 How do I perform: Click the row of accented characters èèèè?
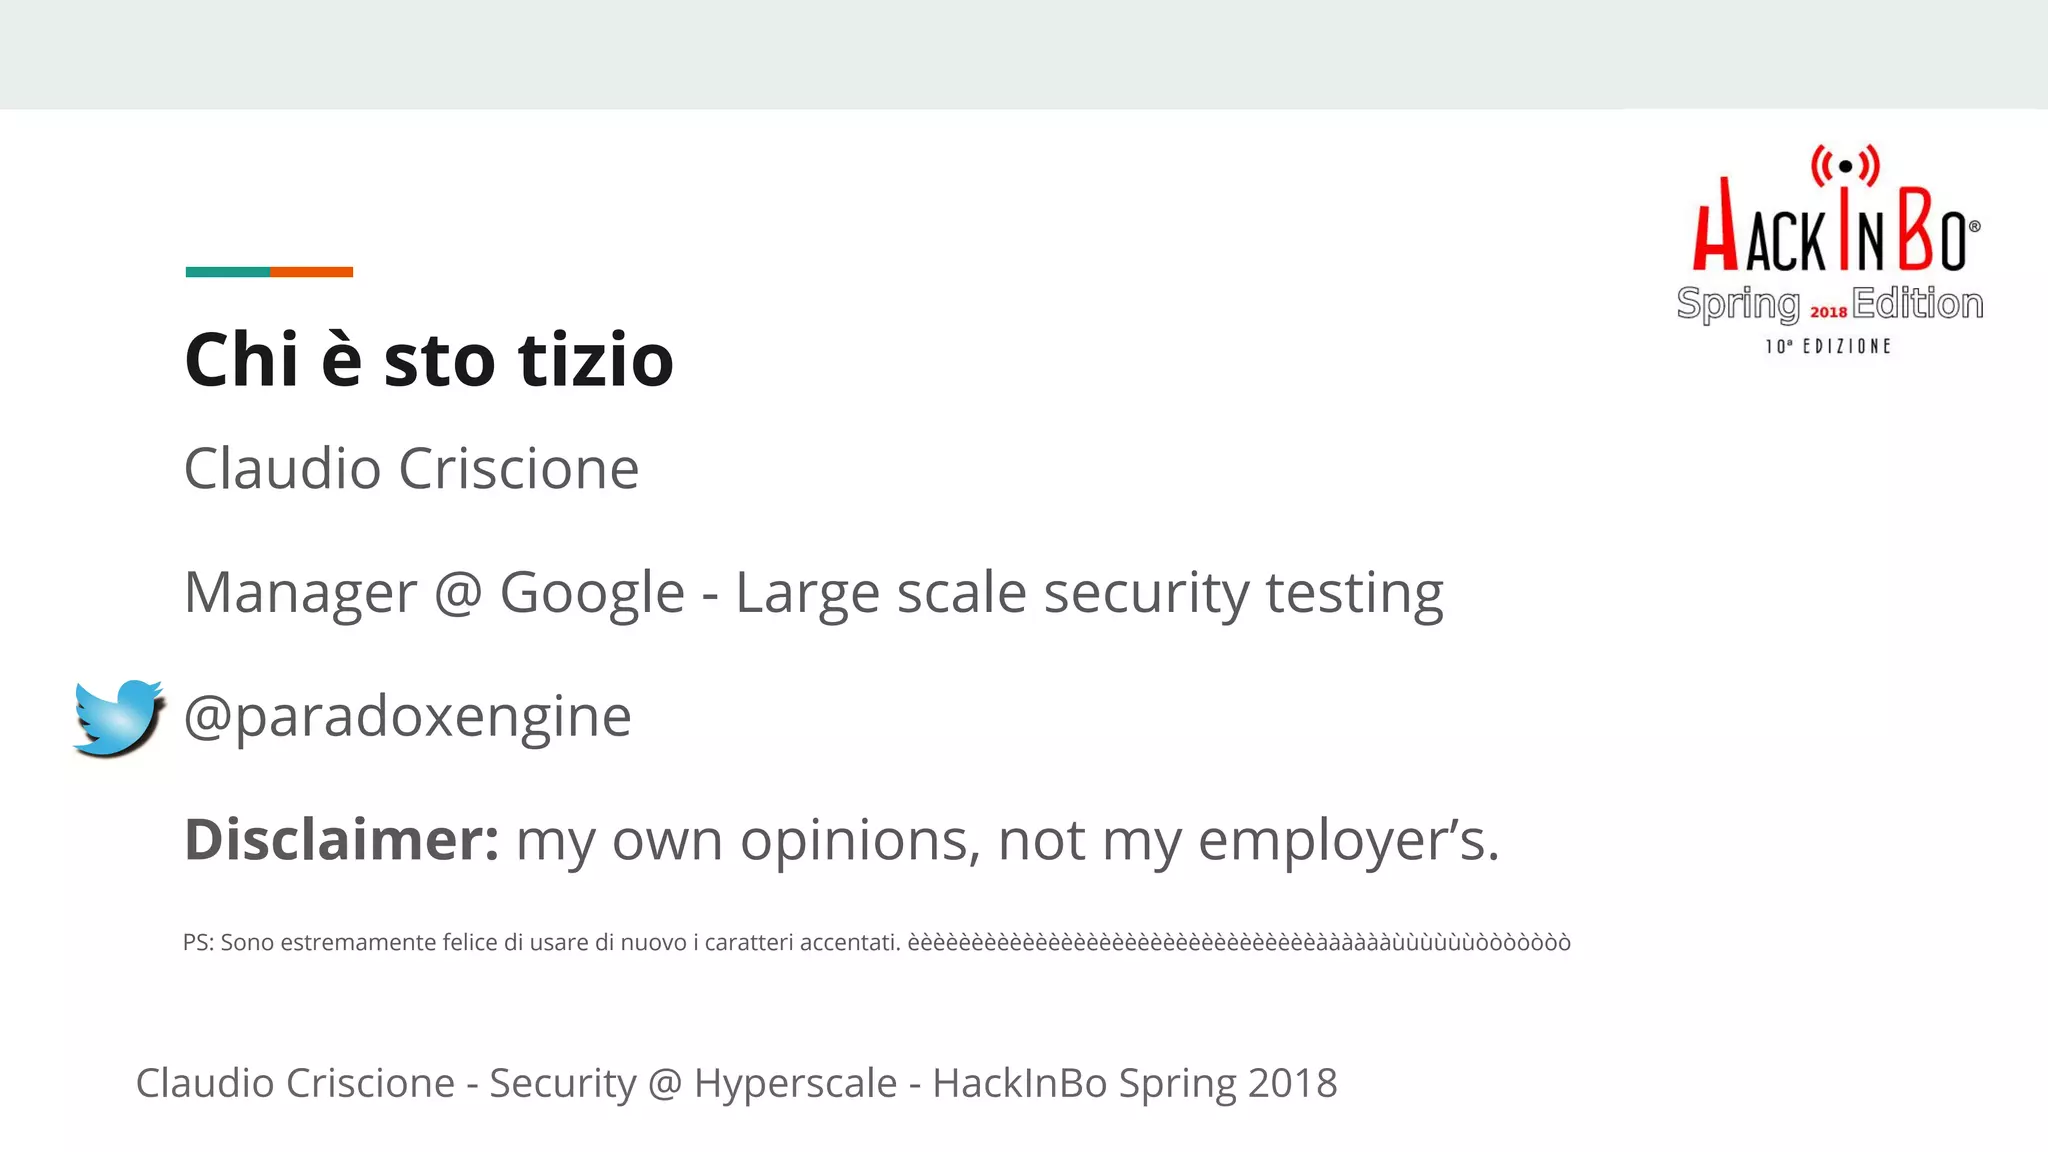(1238, 942)
